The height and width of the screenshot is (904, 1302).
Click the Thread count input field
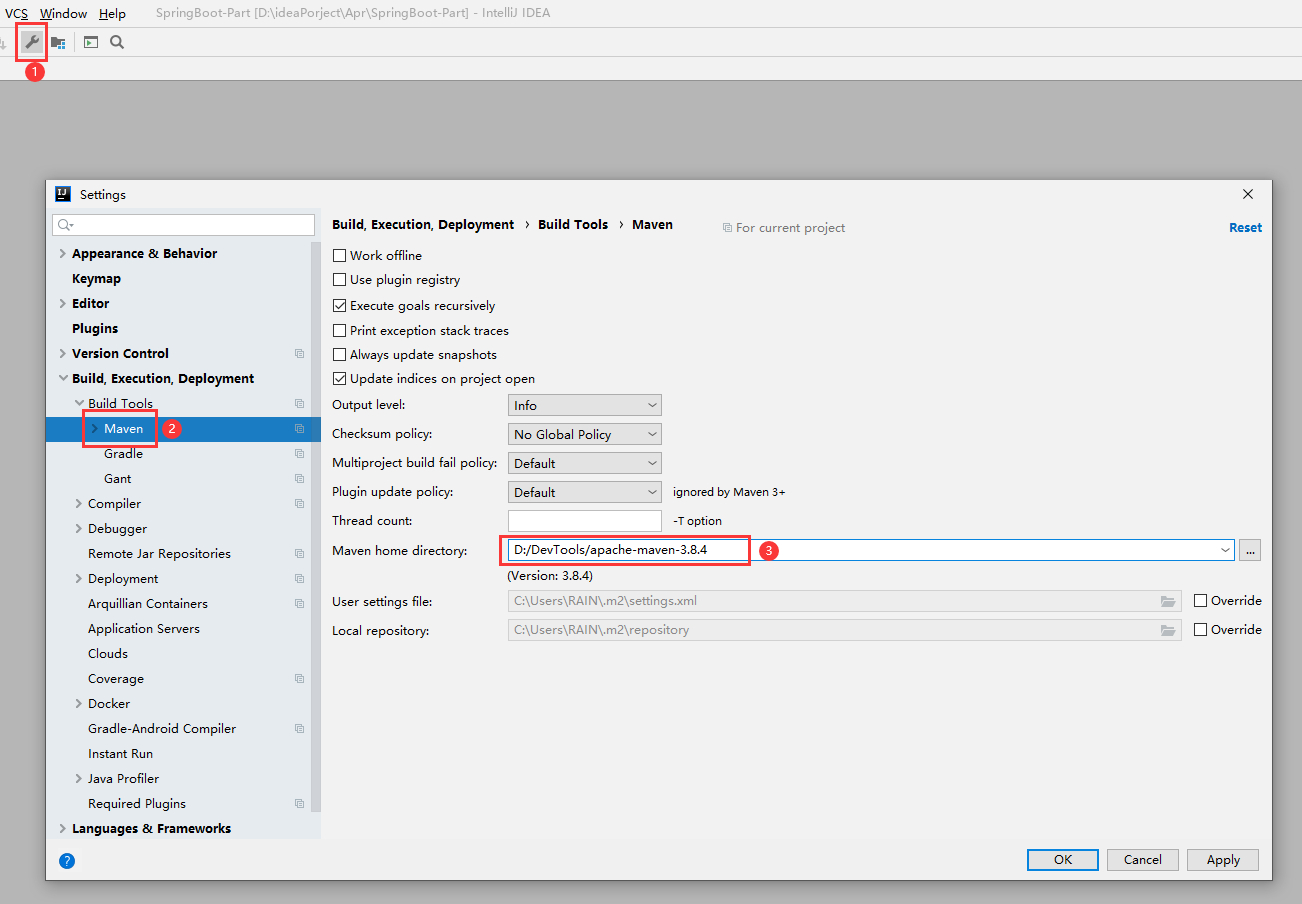coord(585,521)
